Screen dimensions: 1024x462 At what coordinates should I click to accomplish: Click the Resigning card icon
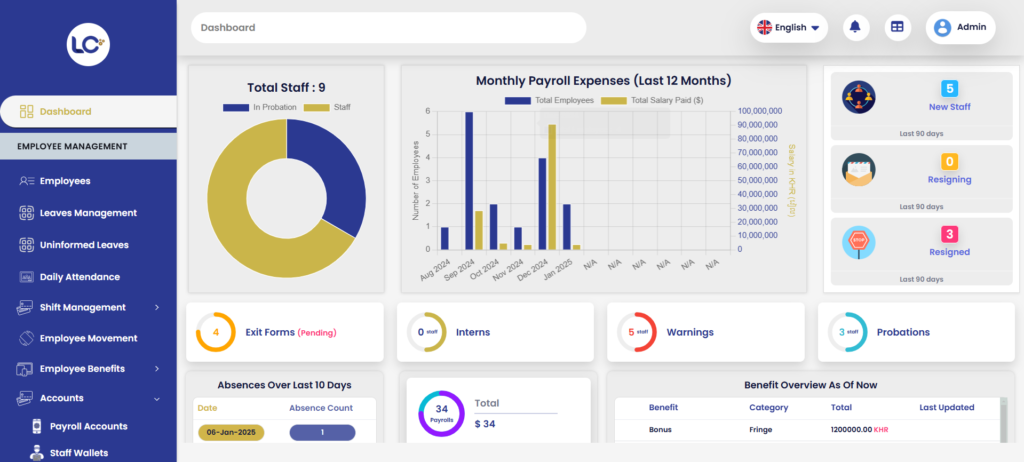859,171
